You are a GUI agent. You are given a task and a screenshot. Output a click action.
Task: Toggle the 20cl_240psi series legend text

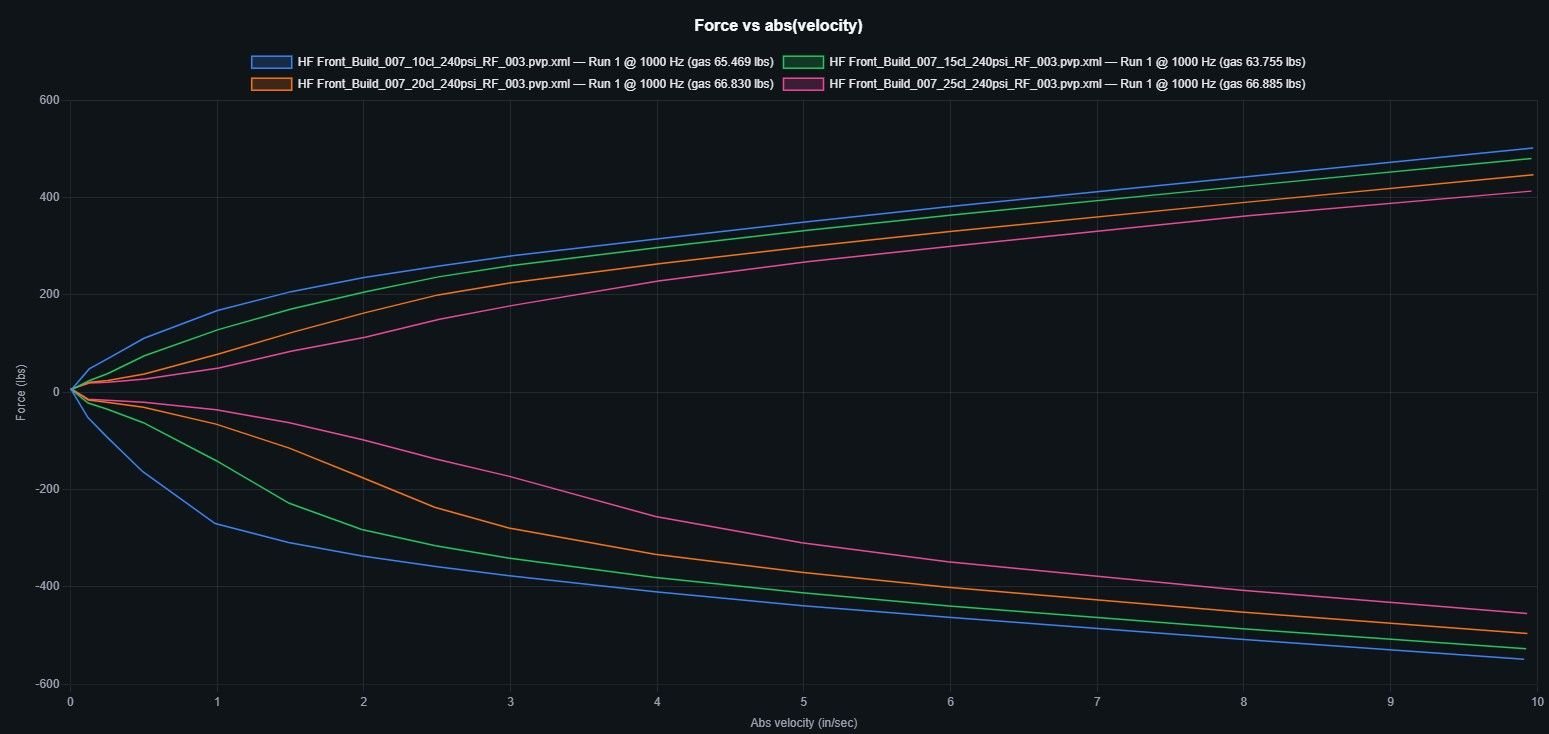tap(535, 84)
